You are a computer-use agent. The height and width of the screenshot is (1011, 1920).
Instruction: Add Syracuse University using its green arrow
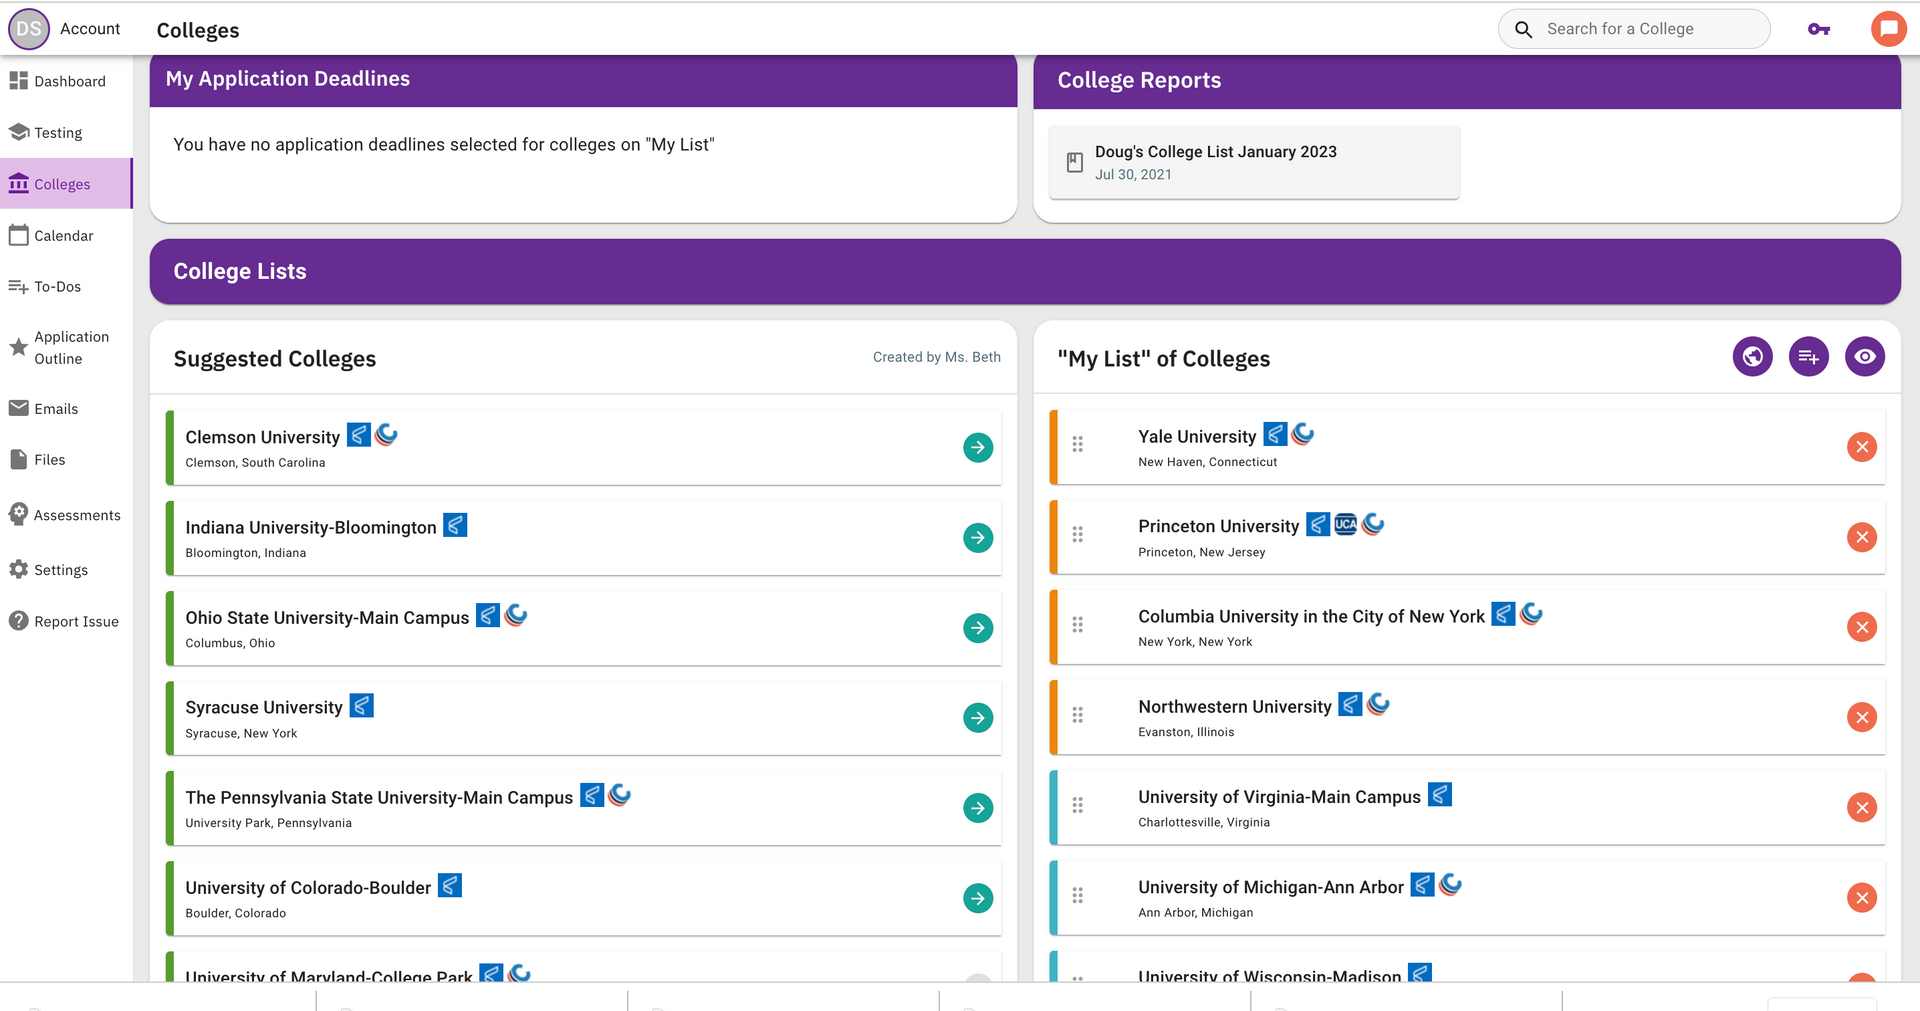(978, 718)
